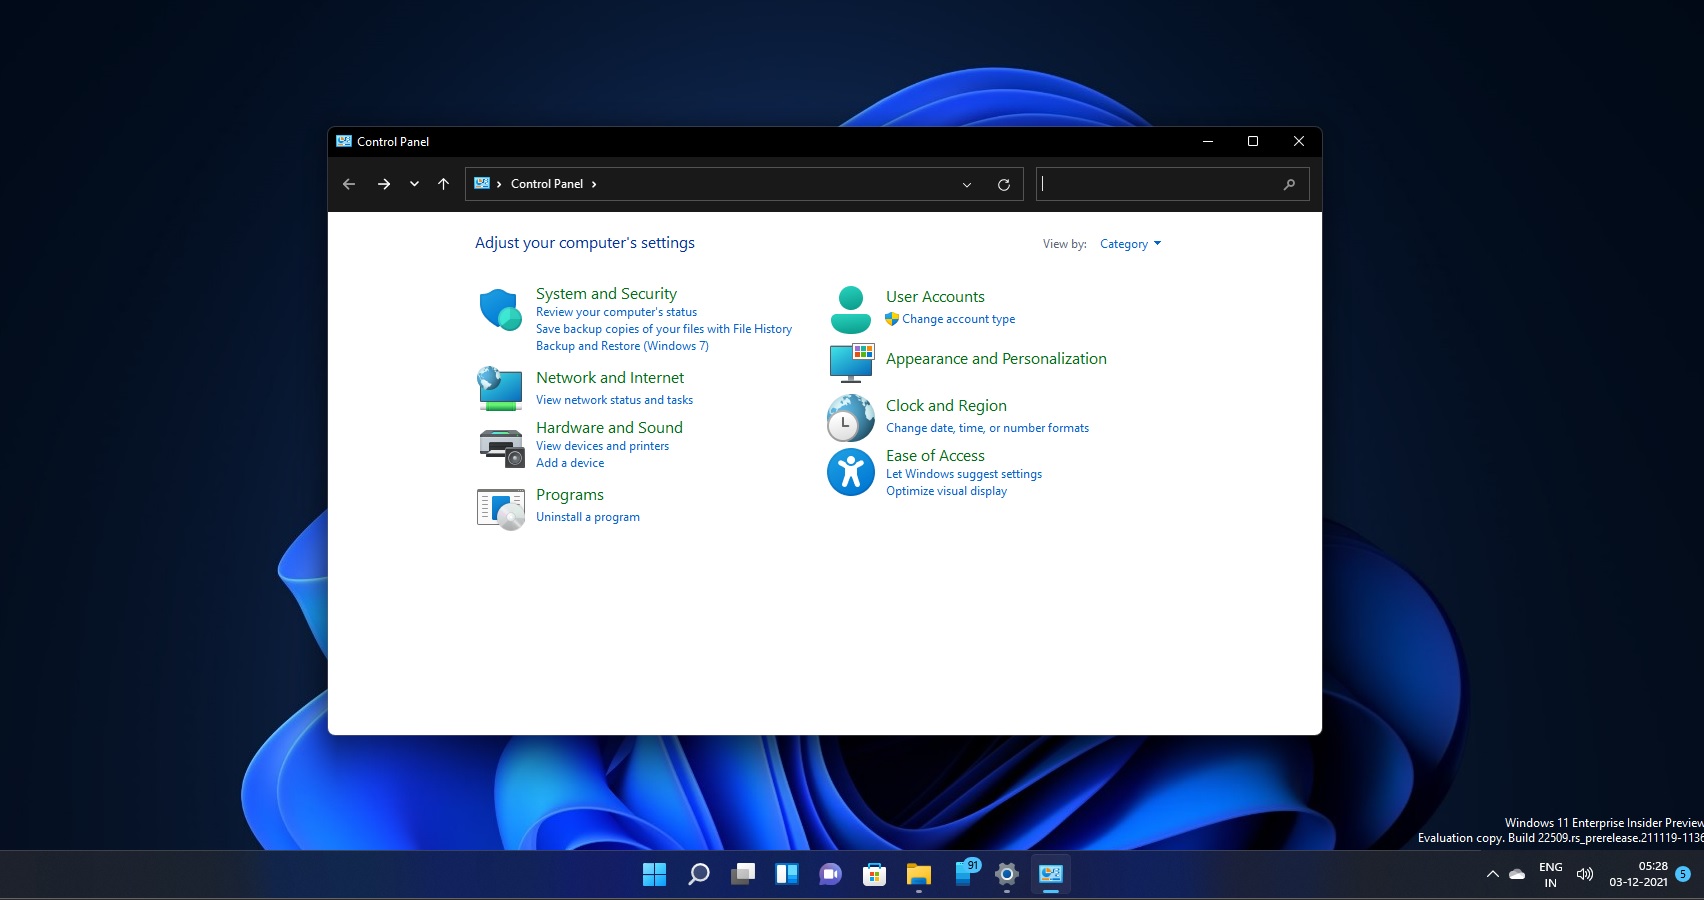Open System and Security shield icon
This screenshot has height=900, width=1704.
500,309
